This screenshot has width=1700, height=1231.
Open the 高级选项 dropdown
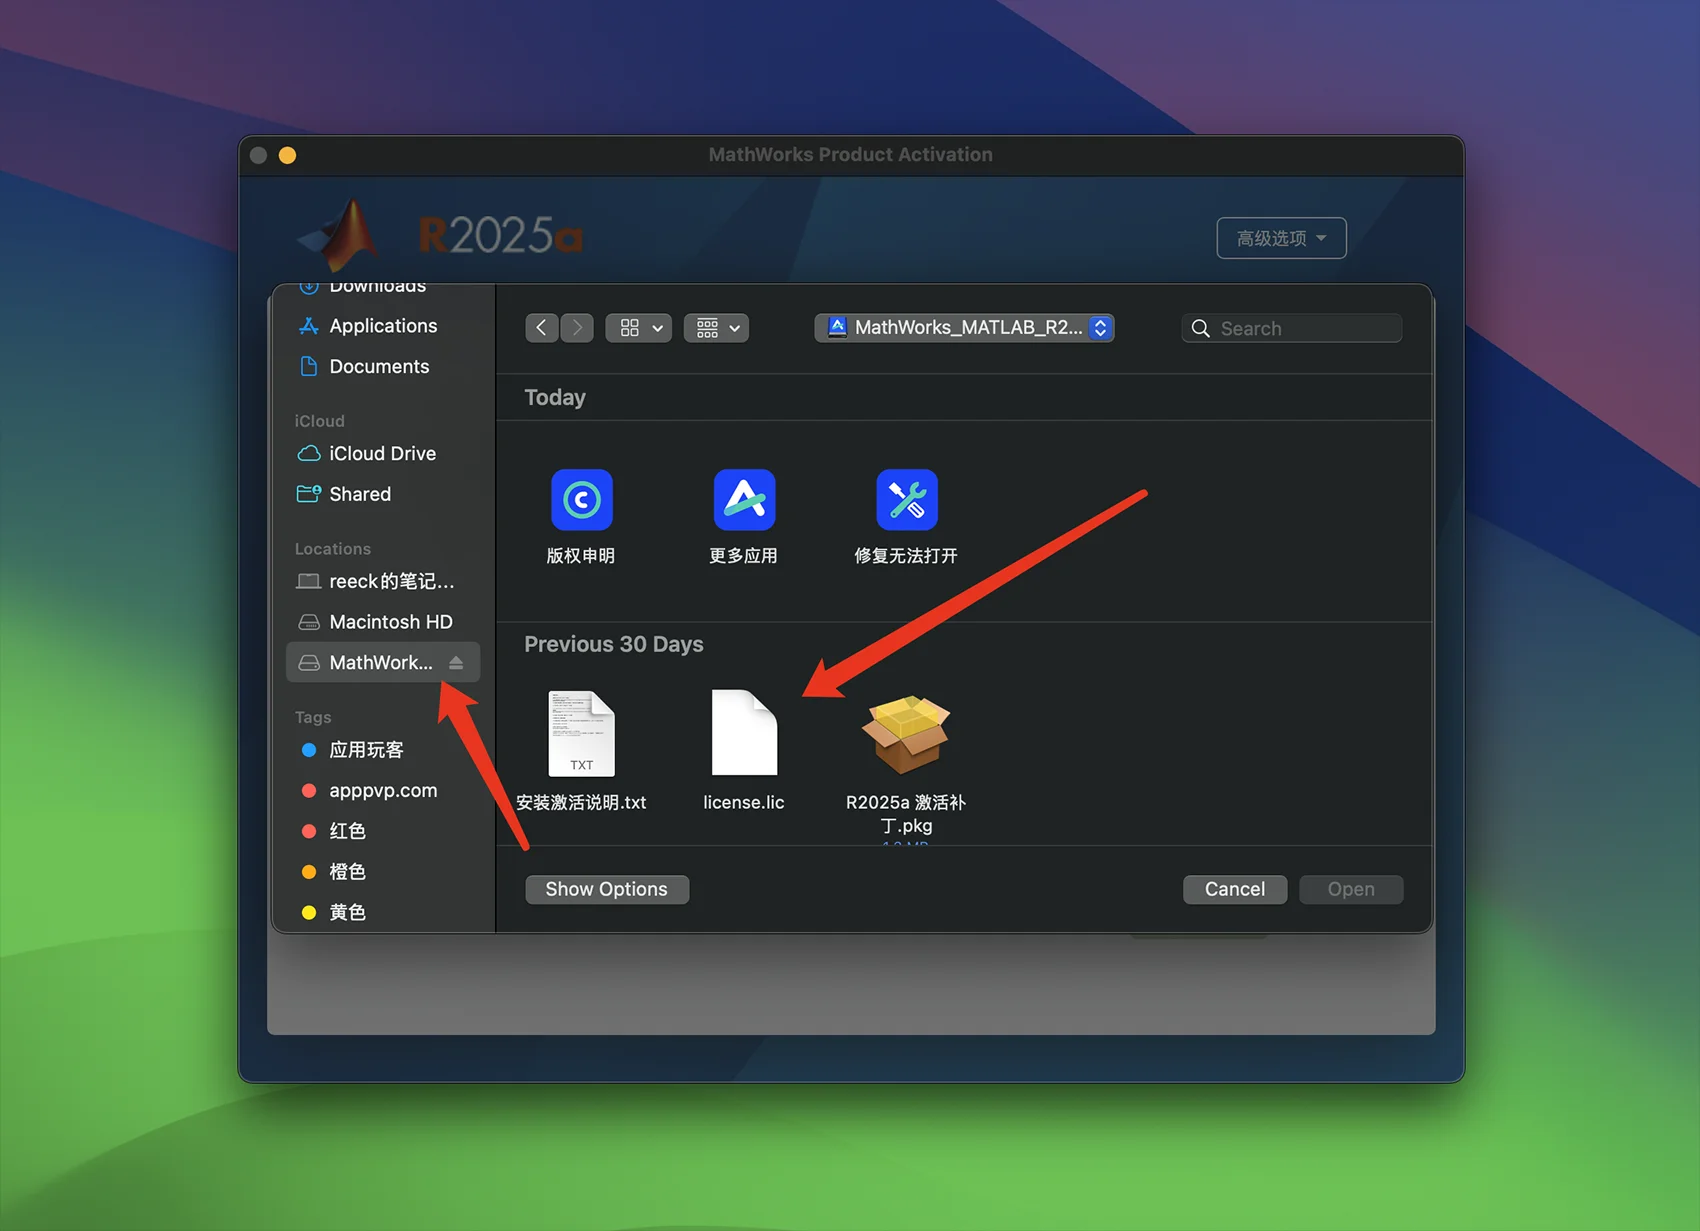click(x=1281, y=238)
